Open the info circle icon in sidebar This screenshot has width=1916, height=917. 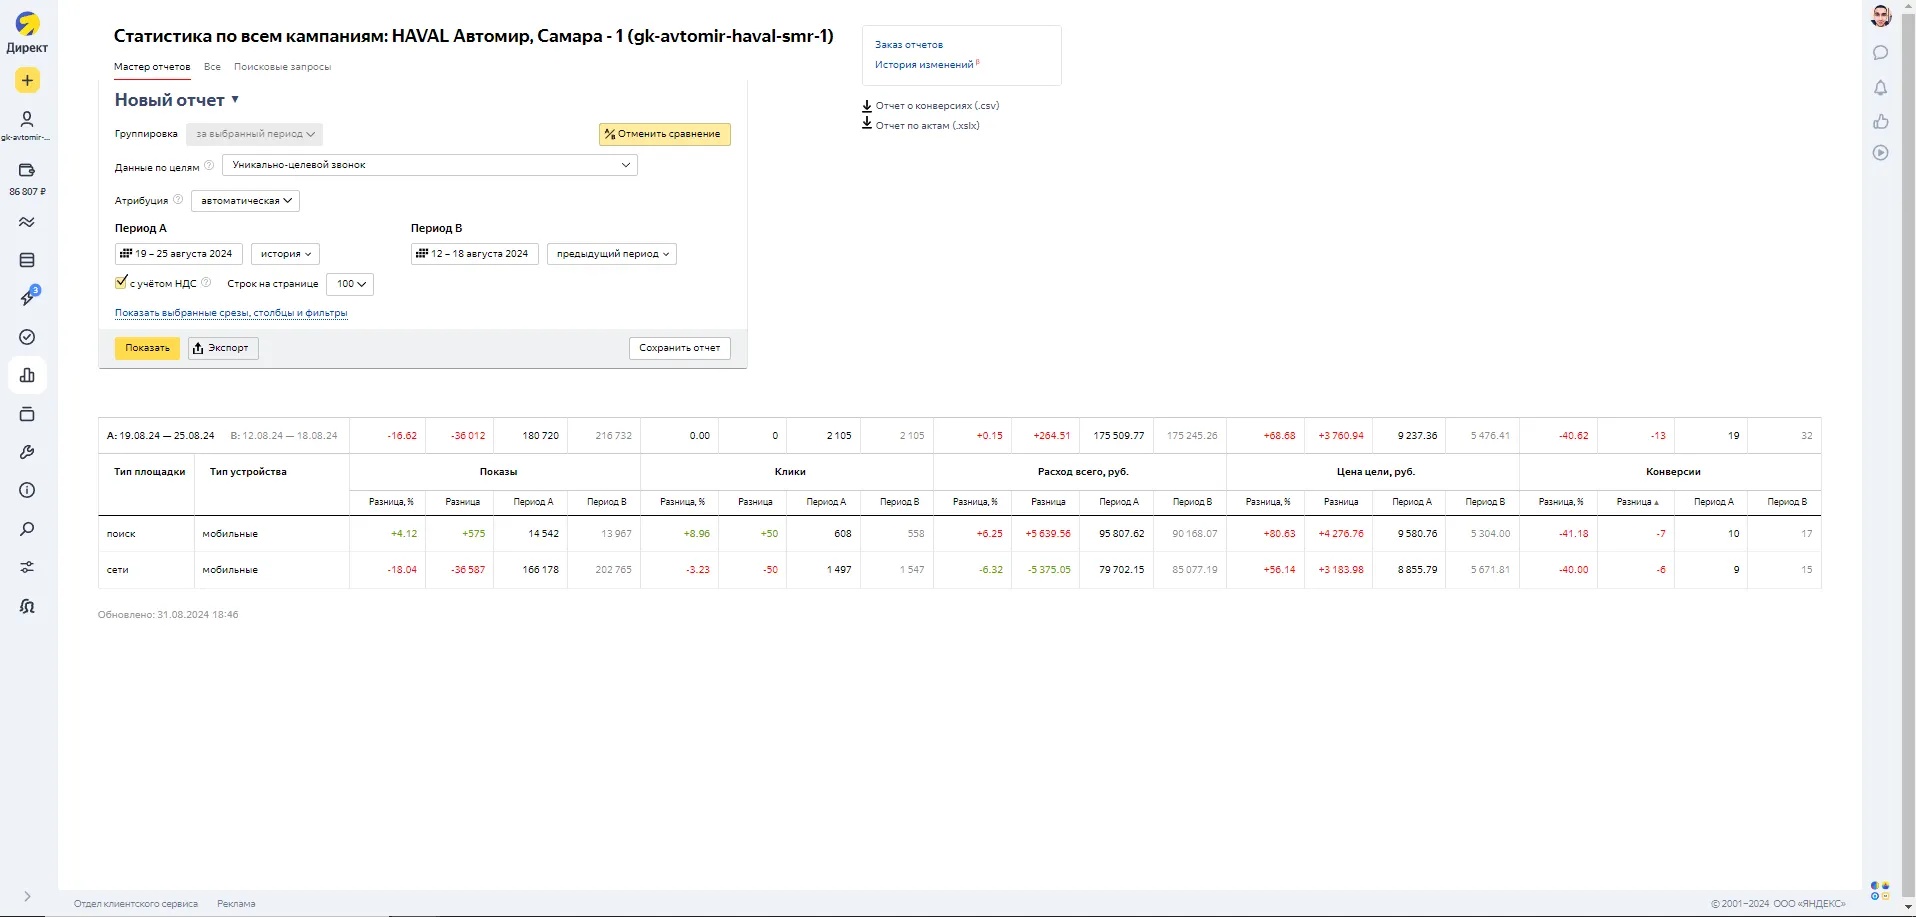27,490
